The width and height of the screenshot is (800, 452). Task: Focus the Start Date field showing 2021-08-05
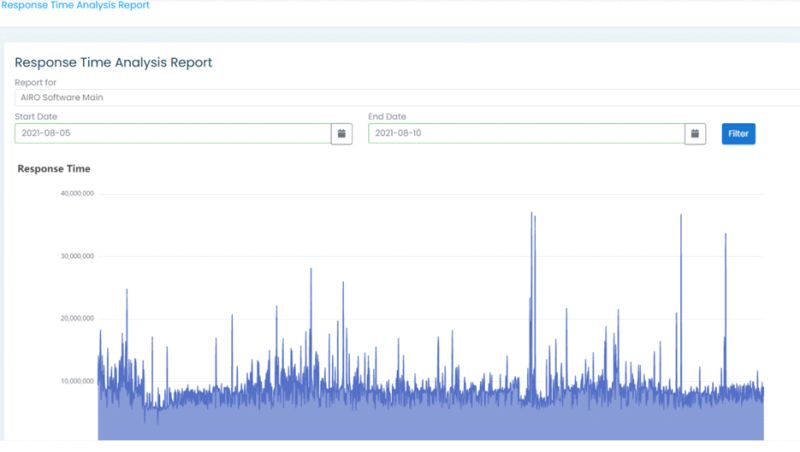(173, 133)
